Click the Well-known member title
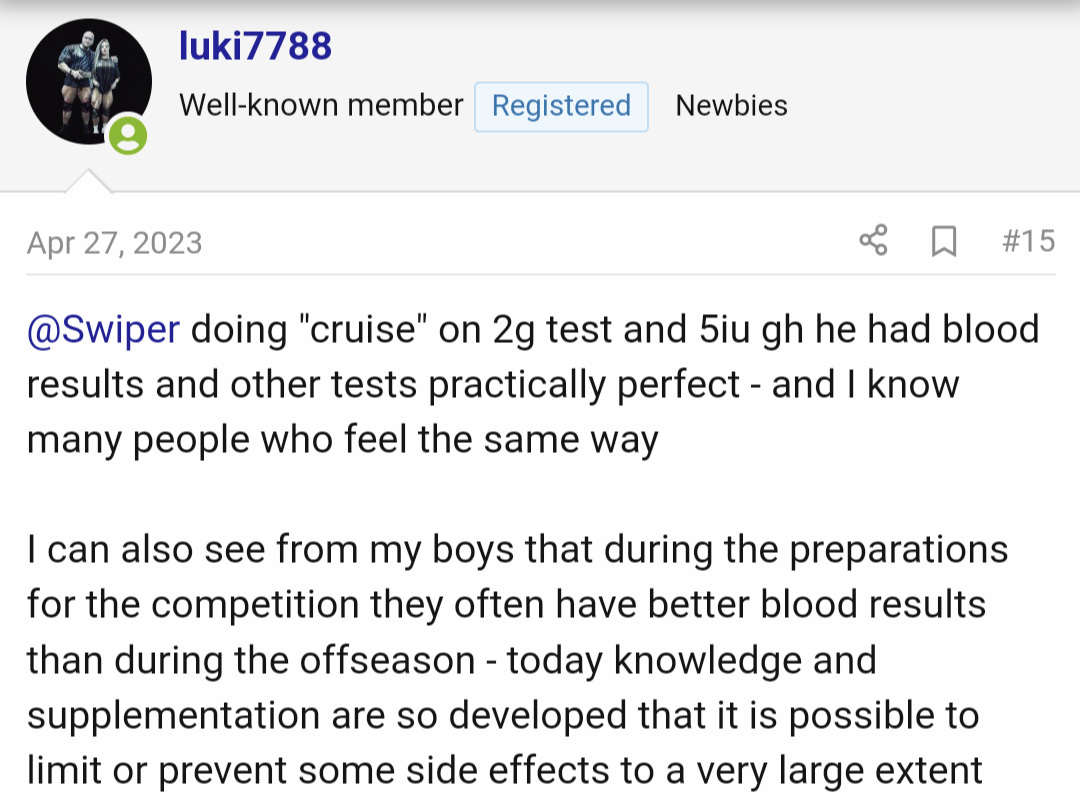This screenshot has height=809, width=1080. coord(321,106)
